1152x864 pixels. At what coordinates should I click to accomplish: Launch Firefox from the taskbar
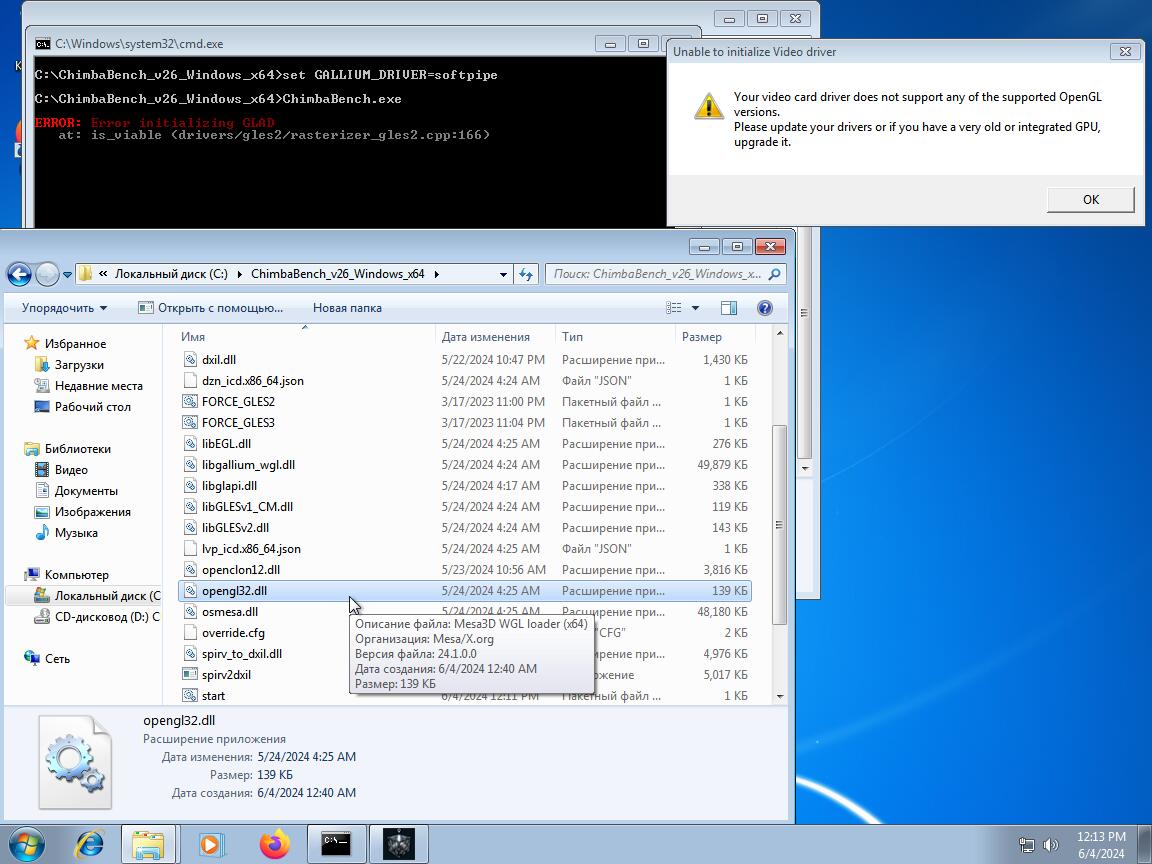(x=274, y=844)
